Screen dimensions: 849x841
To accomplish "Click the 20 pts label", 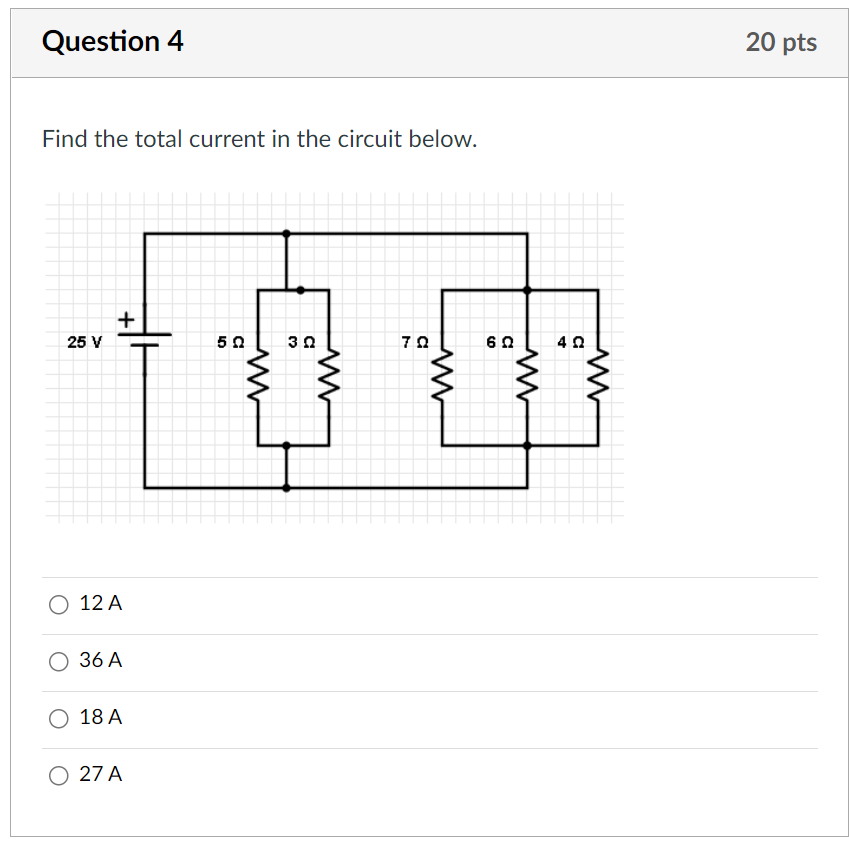I will click(x=784, y=42).
